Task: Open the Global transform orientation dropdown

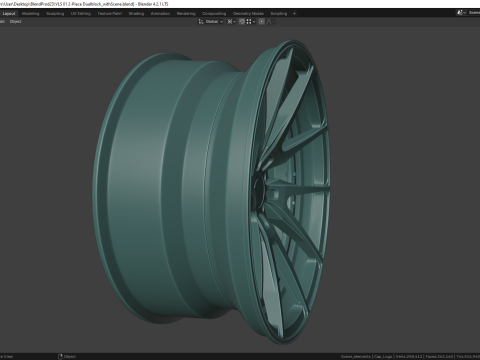Action: tap(214, 22)
